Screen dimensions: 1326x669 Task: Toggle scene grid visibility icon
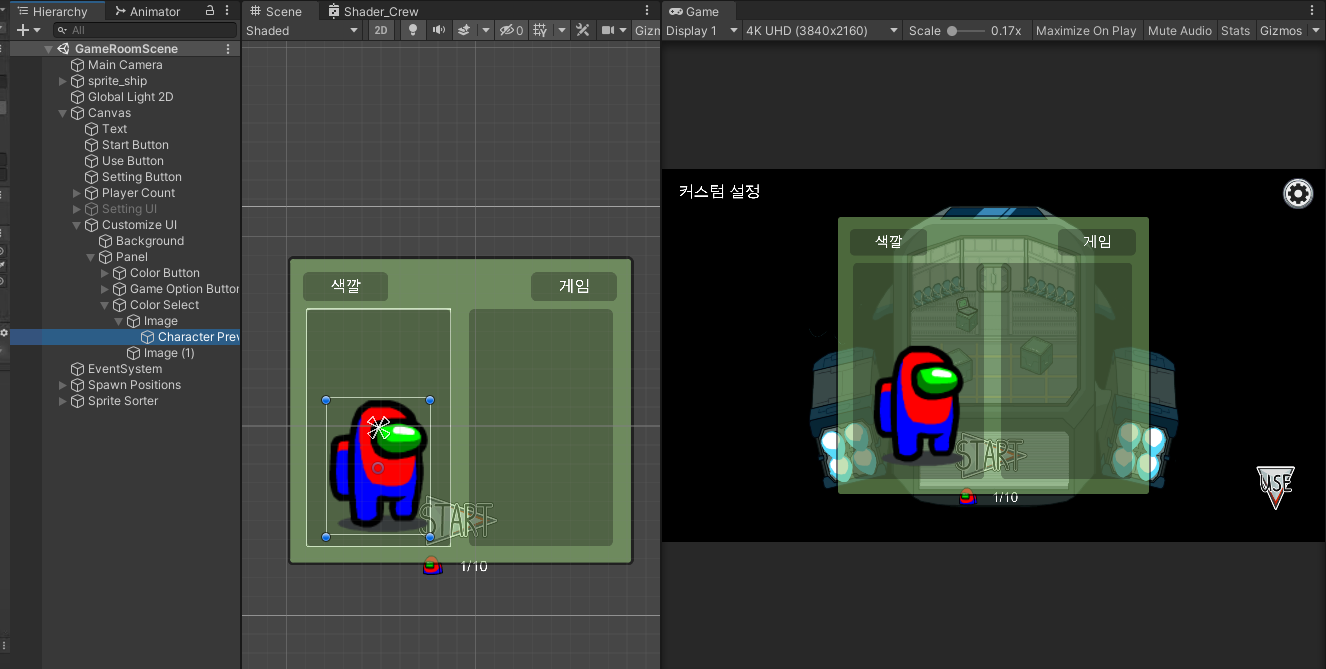540,30
